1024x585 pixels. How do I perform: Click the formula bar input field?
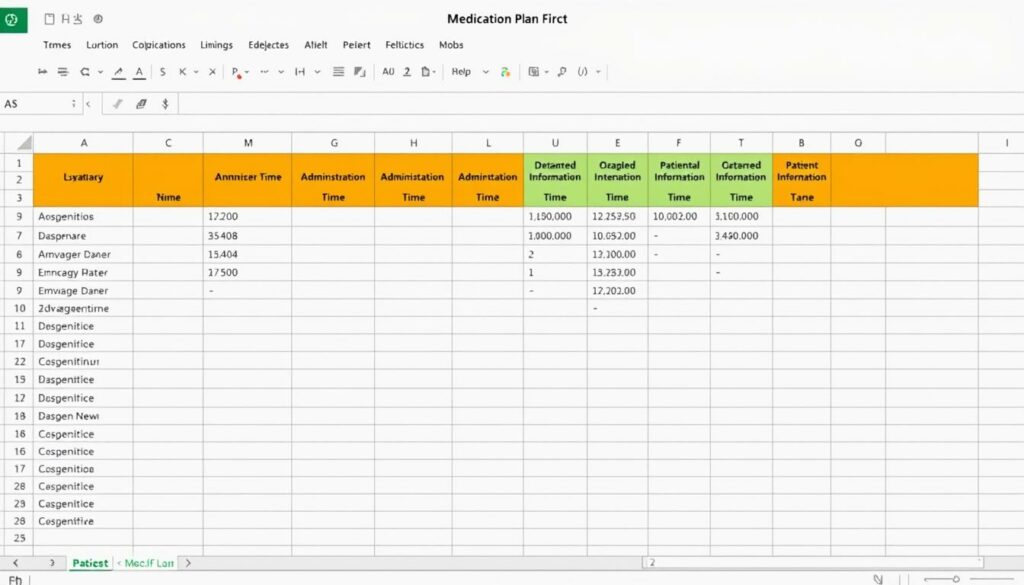601,104
